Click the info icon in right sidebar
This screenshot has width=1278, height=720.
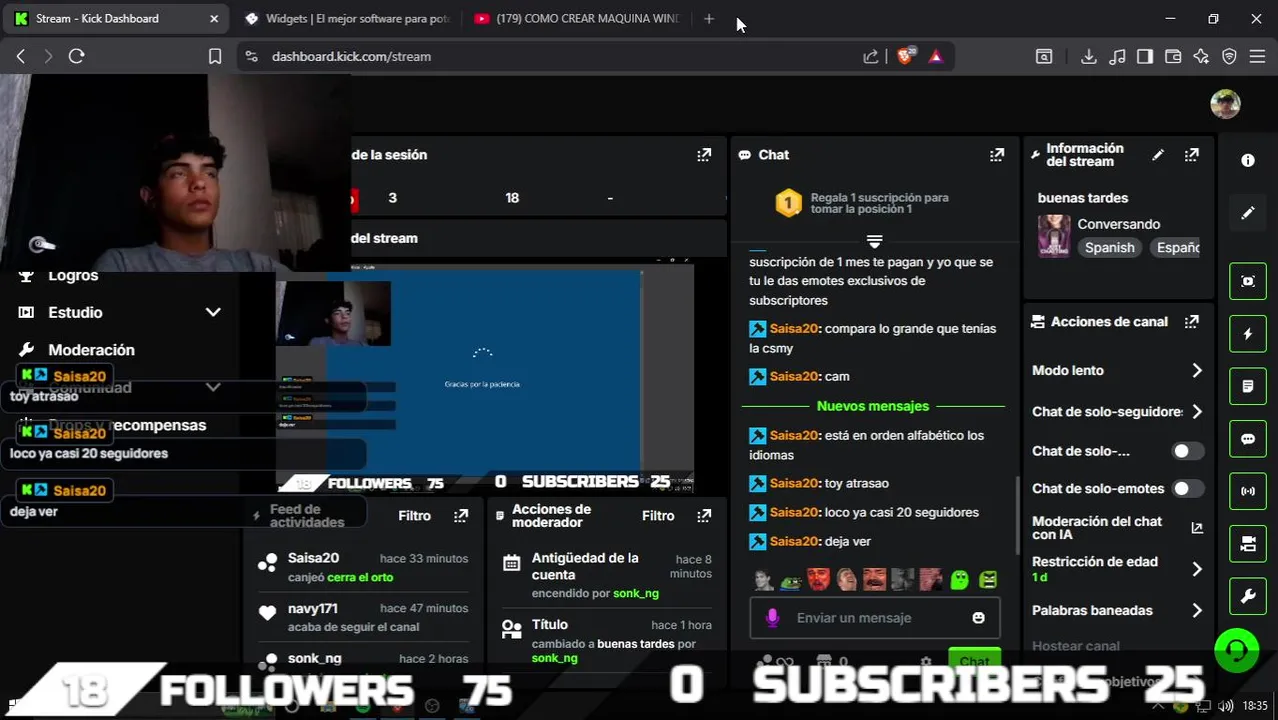pyautogui.click(x=1248, y=160)
